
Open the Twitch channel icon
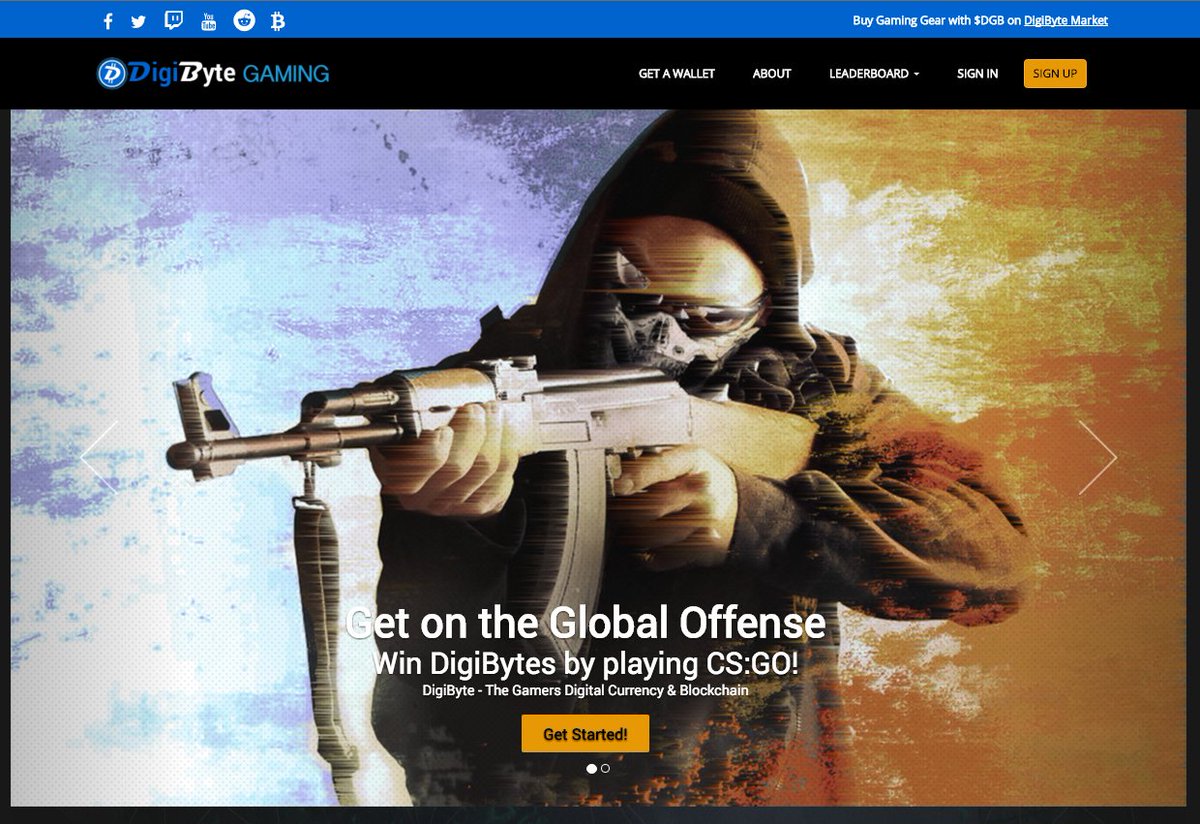(174, 20)
